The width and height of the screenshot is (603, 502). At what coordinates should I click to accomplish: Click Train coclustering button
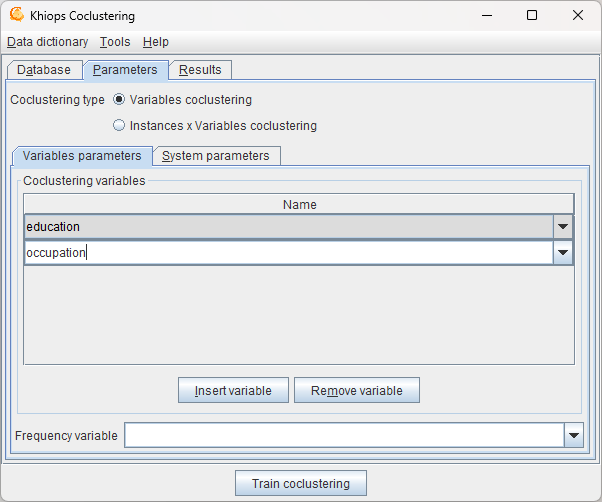click(x=301, y=483)
